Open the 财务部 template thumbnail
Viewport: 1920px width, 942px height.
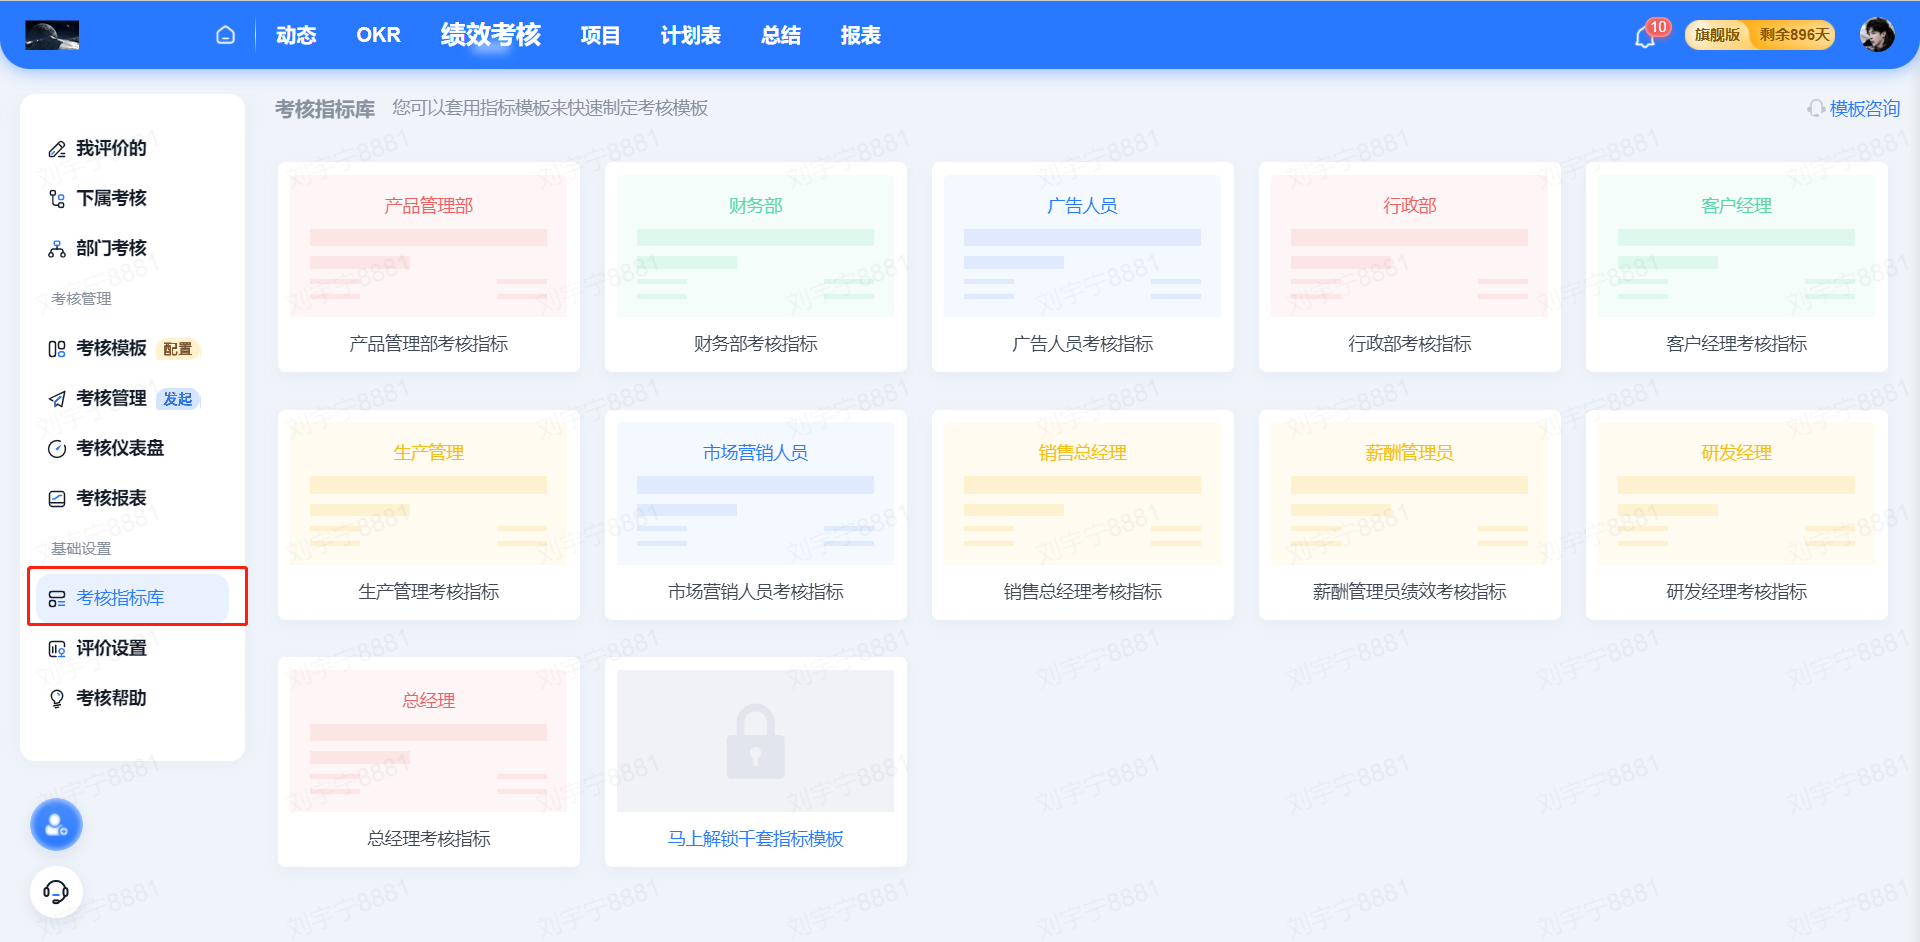pos(755,246)
